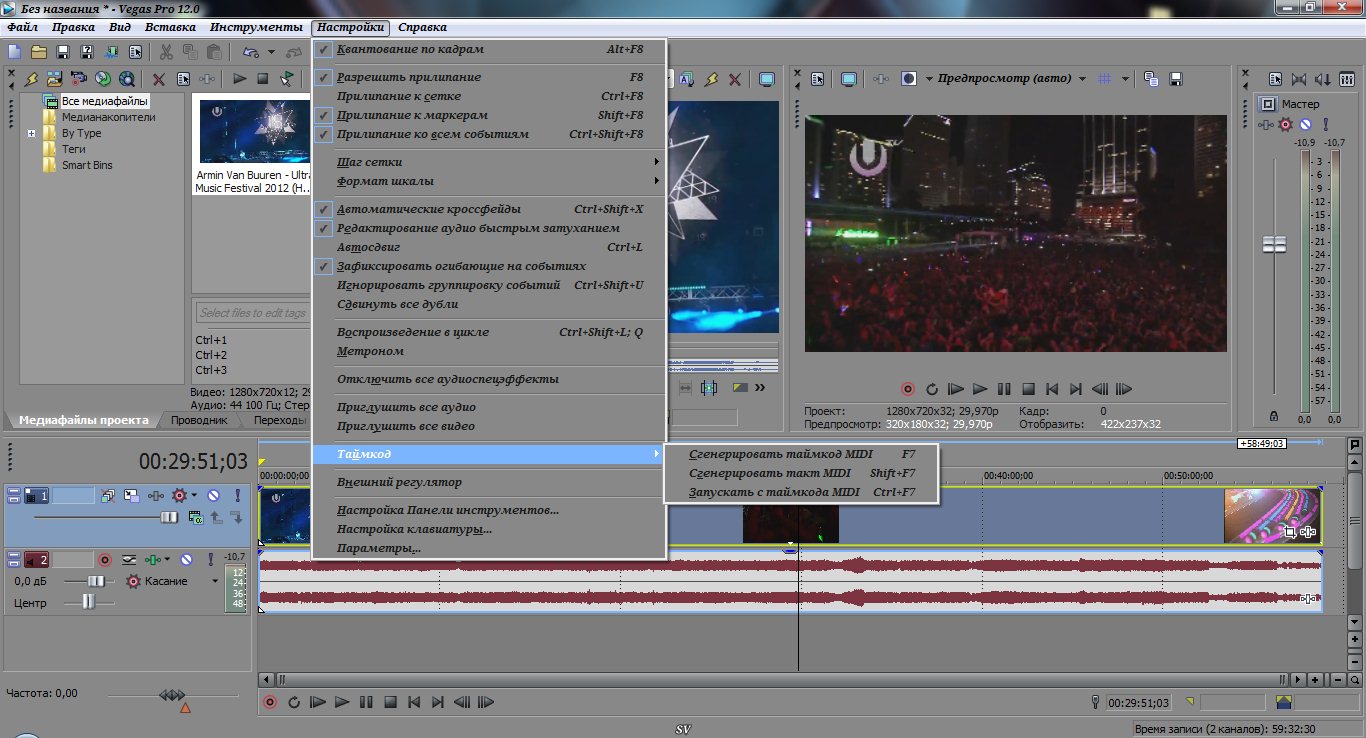1366x738 pixels.
Task: Open the Capture Video tool
Action: click(78, 77)
